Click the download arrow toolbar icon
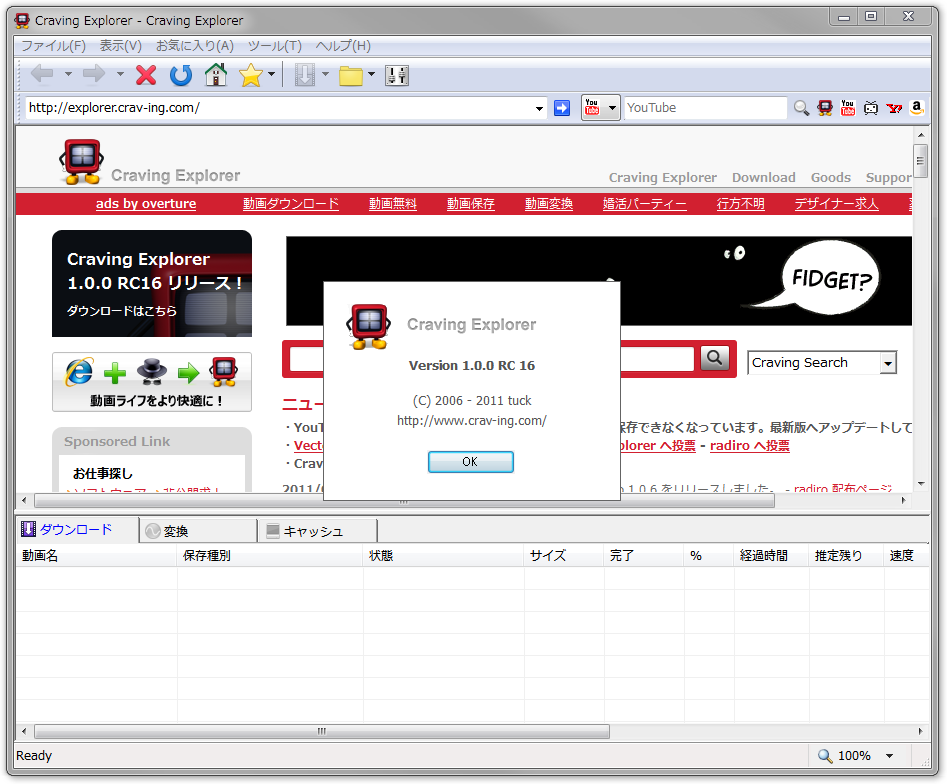The image size is (947, 784). 305,75
